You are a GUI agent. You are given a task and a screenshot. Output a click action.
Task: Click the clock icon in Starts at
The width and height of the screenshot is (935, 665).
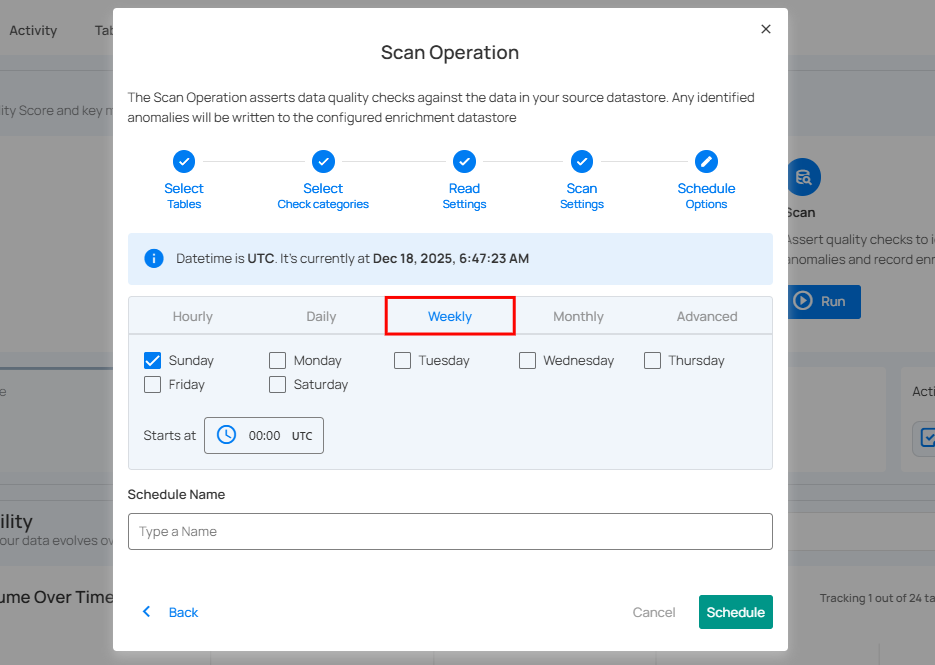click(x=227, y=435)
